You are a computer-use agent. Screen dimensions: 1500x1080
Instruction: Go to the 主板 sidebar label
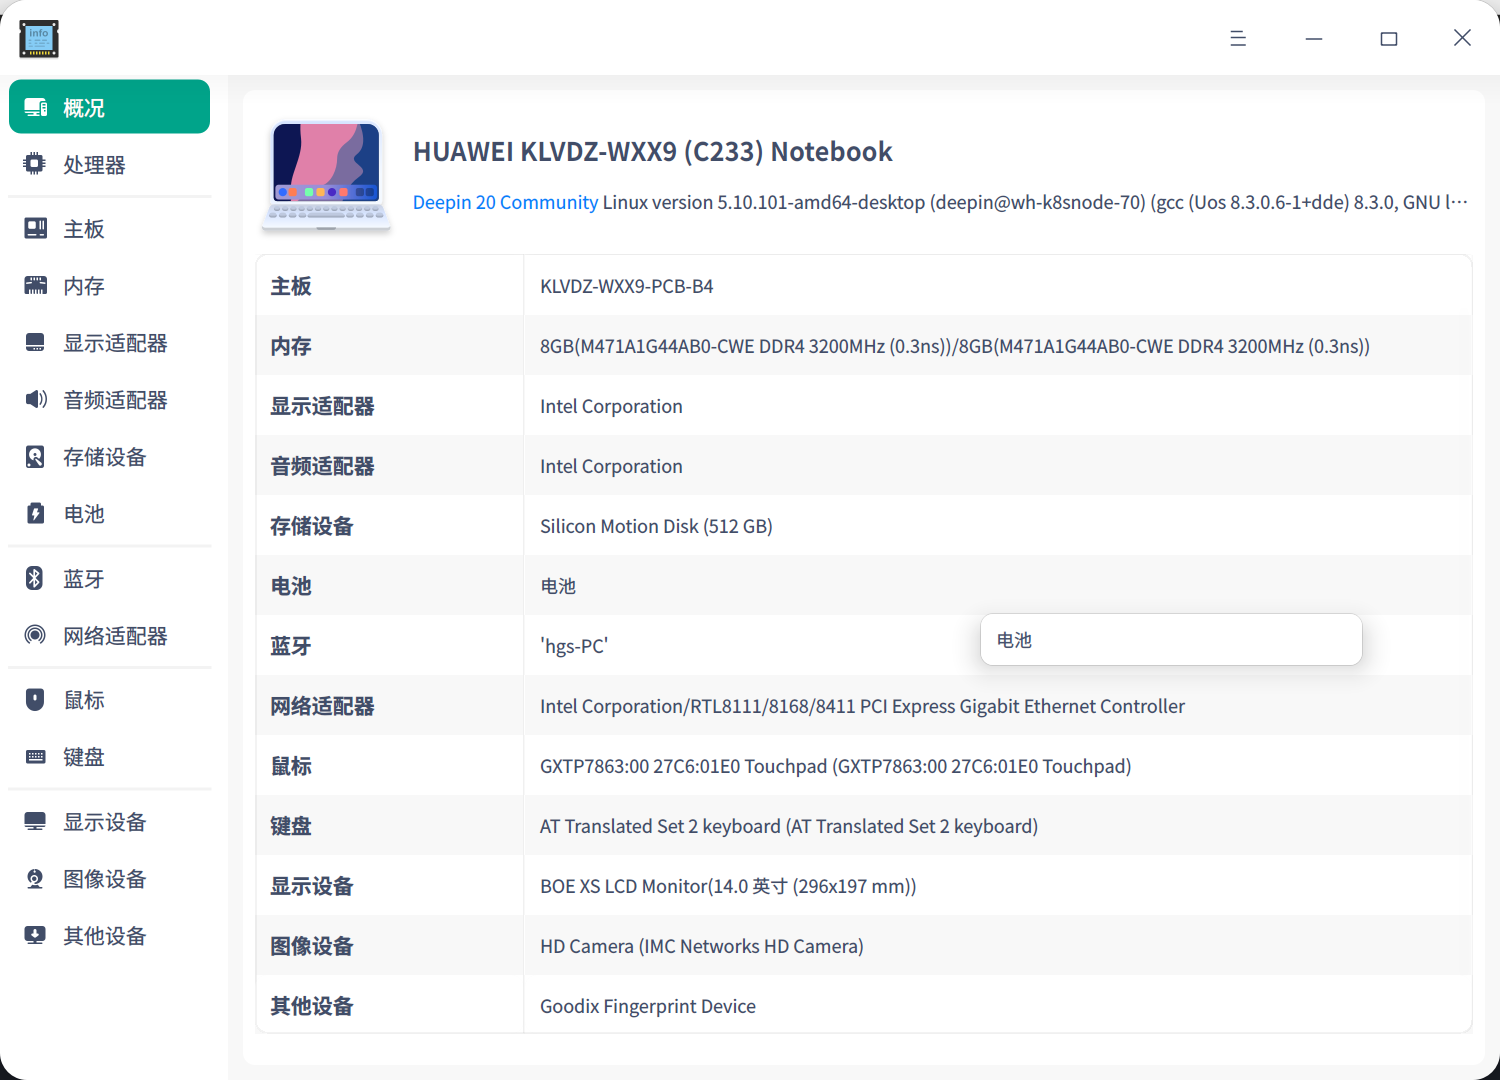click(84, 229)
